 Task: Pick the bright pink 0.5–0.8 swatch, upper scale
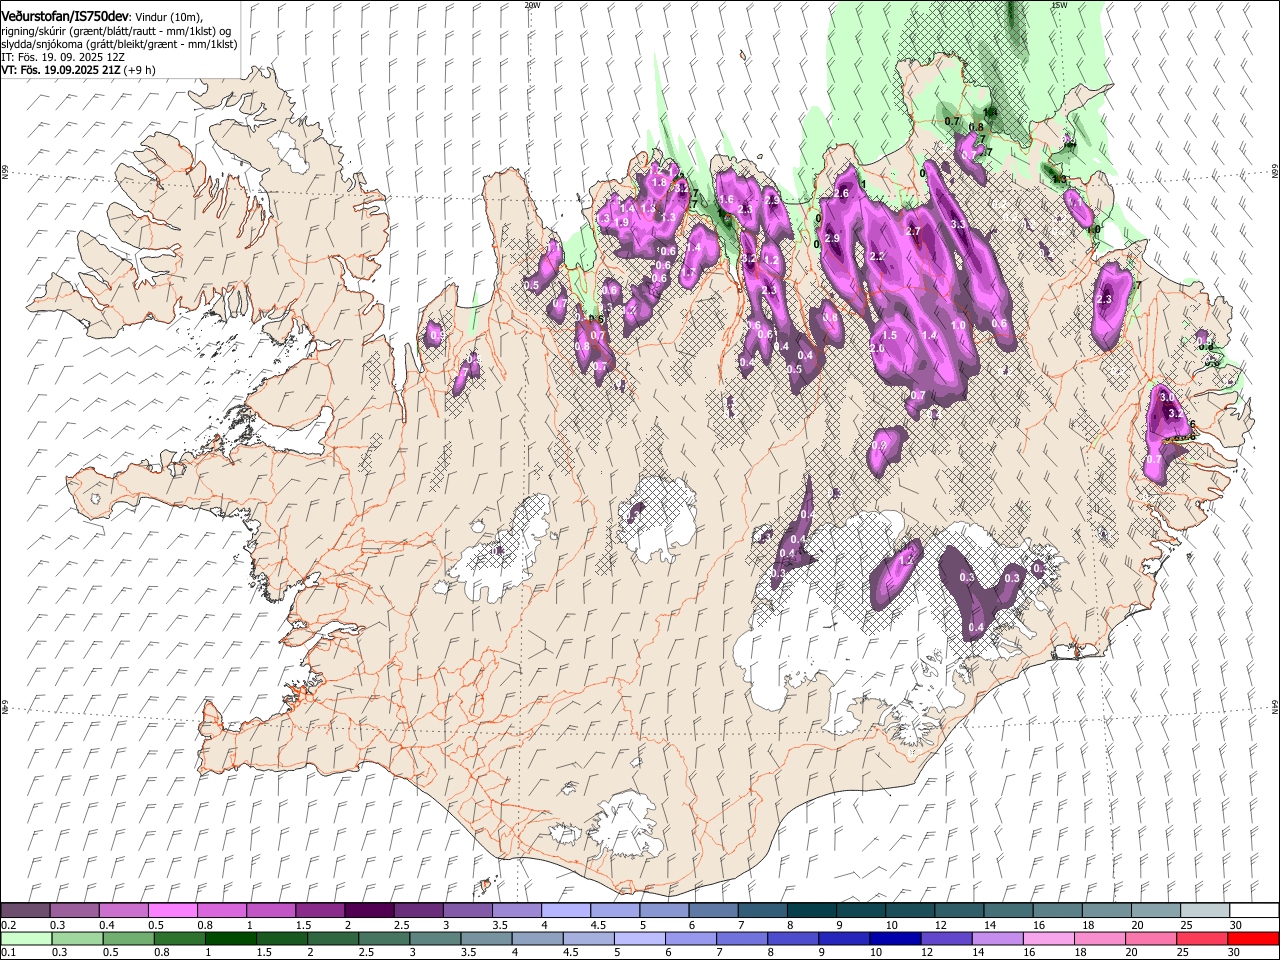pyautogui.click(x=173, y=910)
